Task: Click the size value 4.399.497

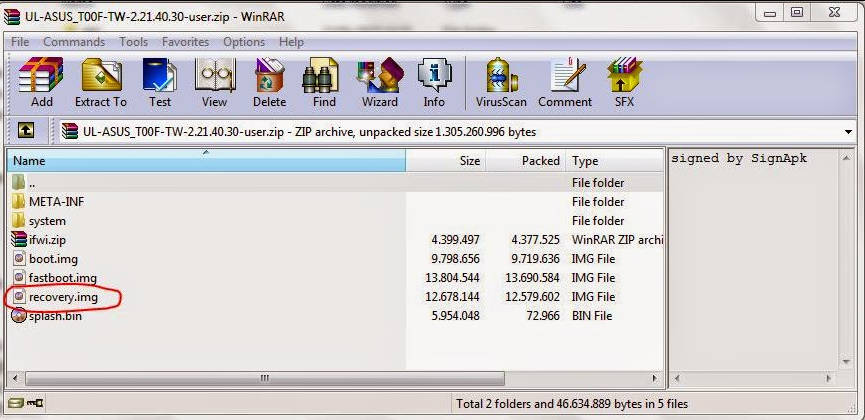Action: 456,240
